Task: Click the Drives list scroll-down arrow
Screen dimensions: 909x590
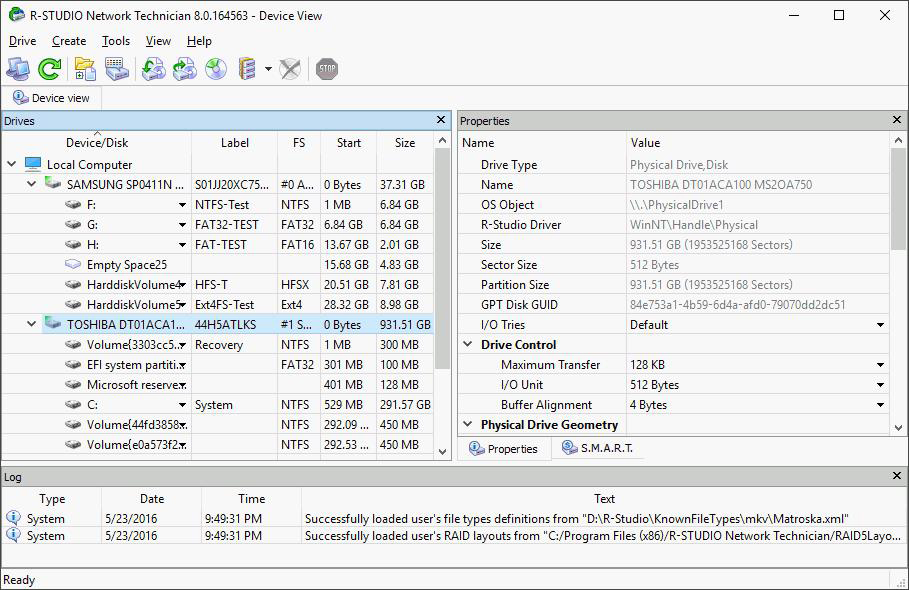Action: 442,451
